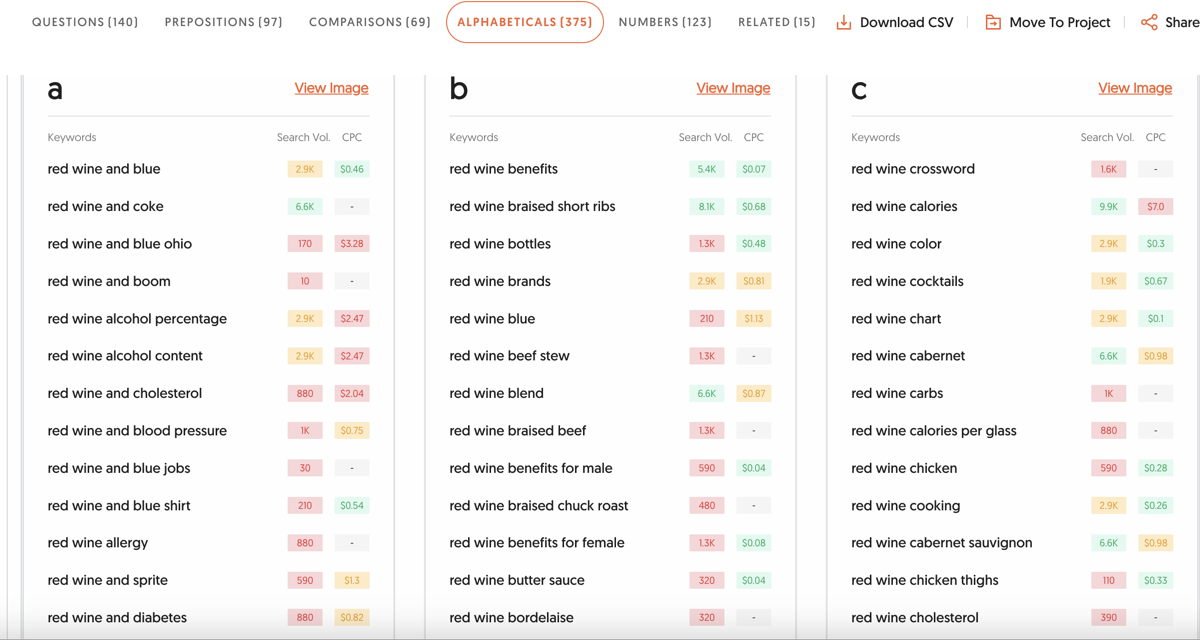The height and width of the screenshot is (640, 1200).
Task: Click the Move To Project folder icon
Action: [993, 22]
